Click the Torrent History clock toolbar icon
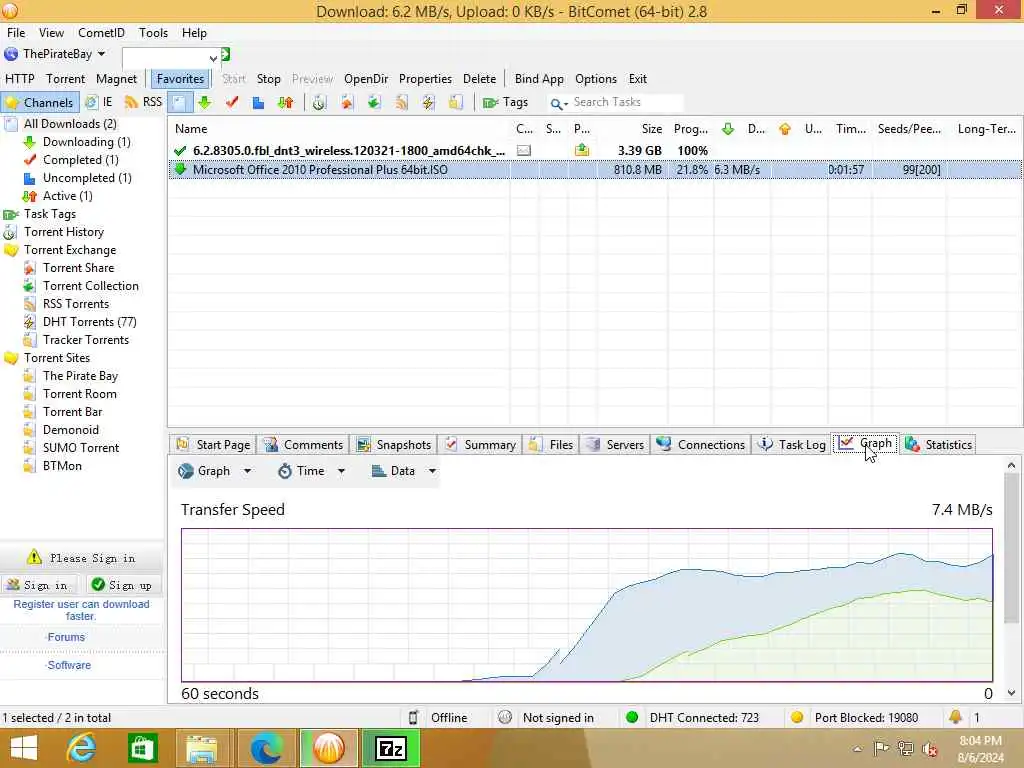Viewport: 1024px width, 768px height. click(x=319, y=103)
